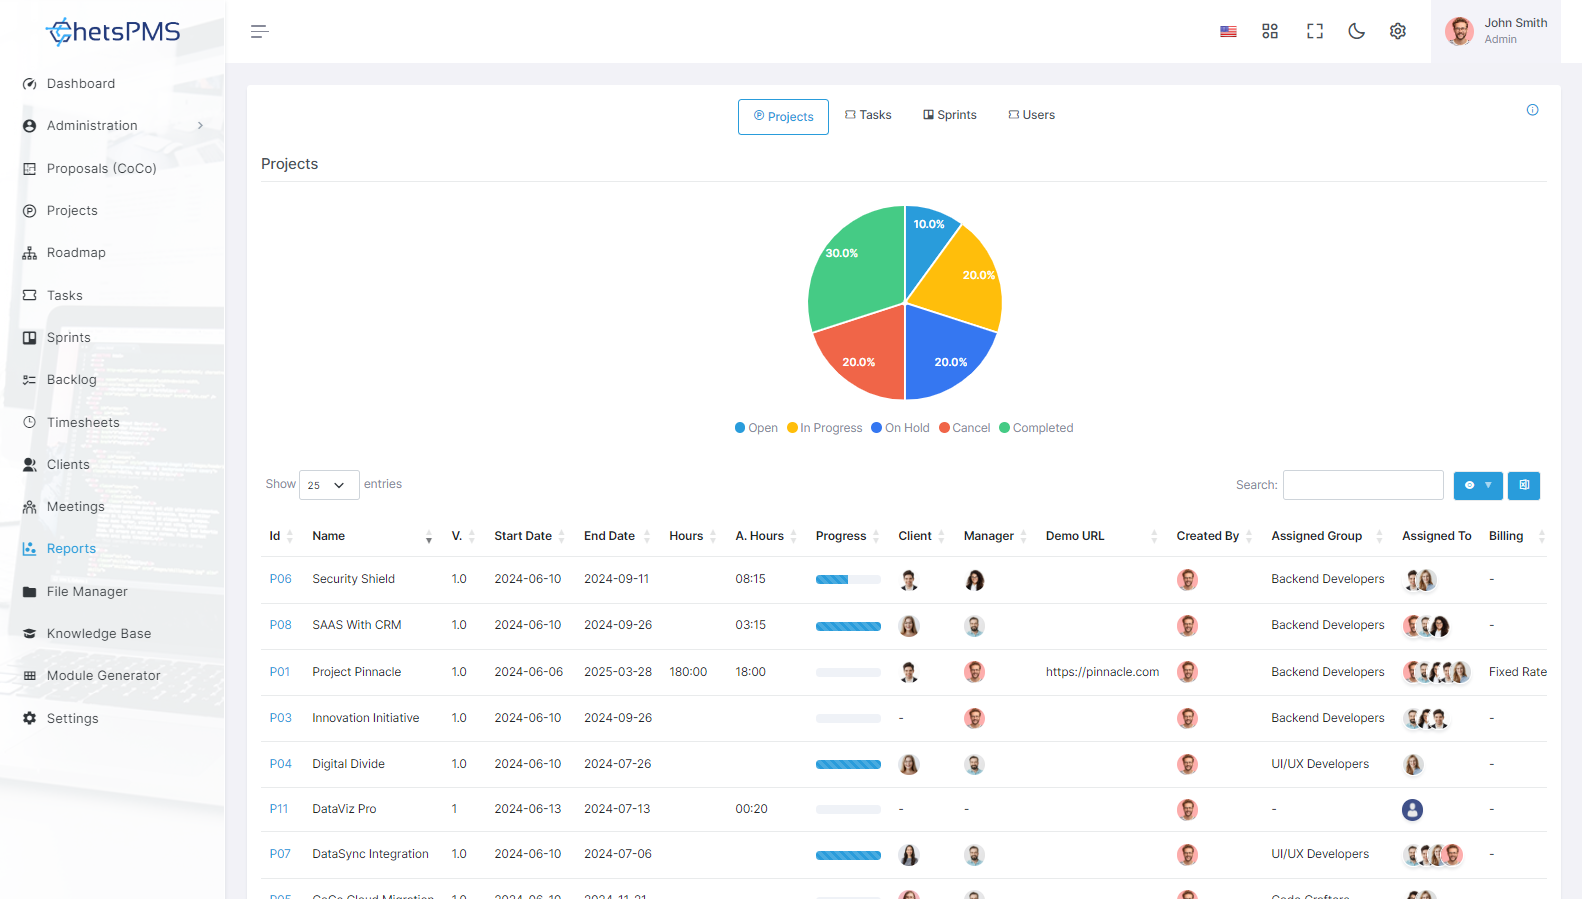Image resolution: width=1582 pixels, height=899 pixels.
Task: Open project P01 link
Action: pyautogui.click(x=279, y=672)
